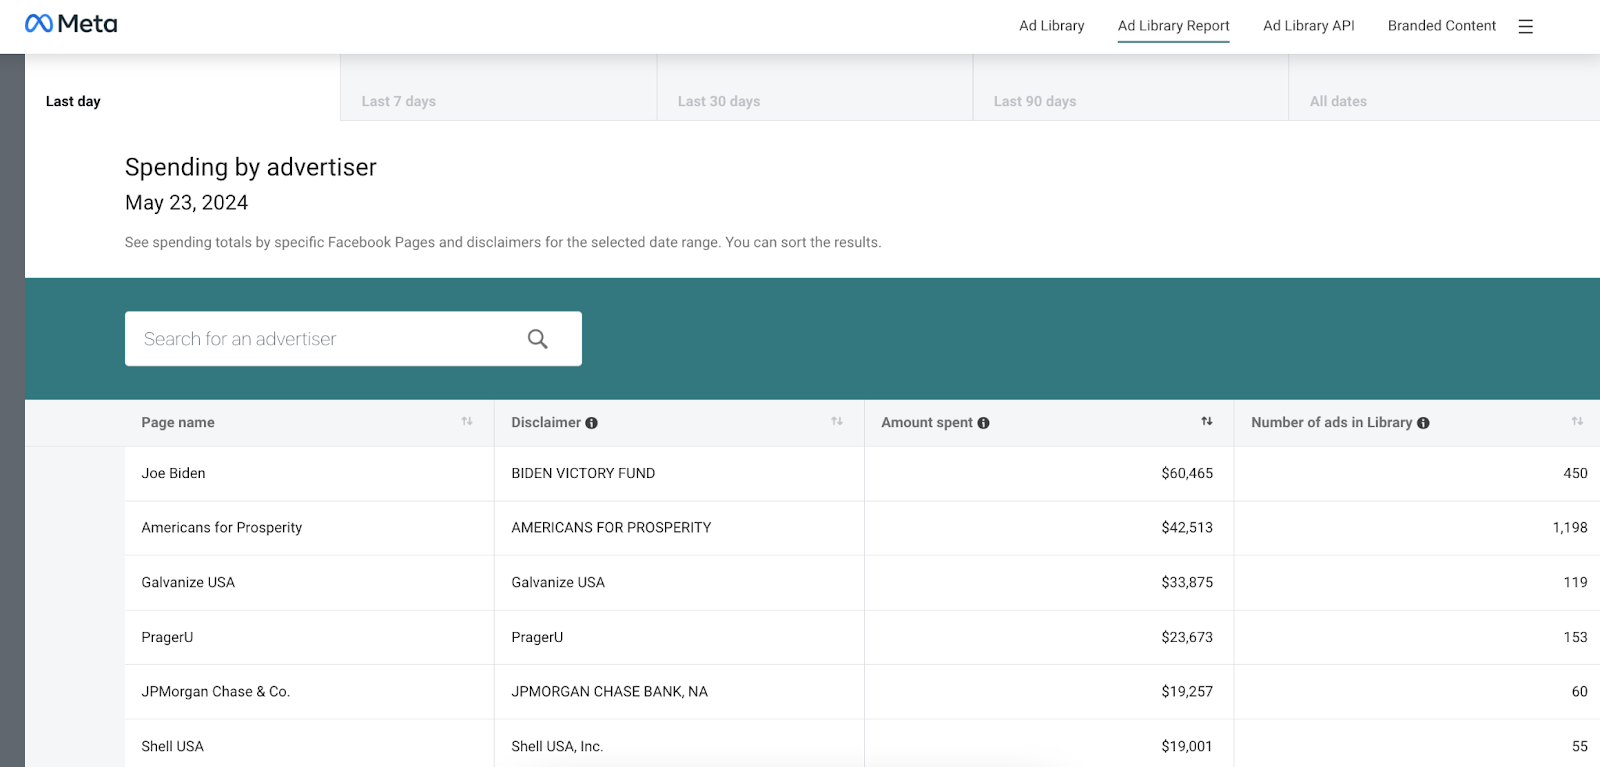Open the Ad Library link
Image resolution: width=1600 pixels, height=767 pixels.
[1052, 26]
